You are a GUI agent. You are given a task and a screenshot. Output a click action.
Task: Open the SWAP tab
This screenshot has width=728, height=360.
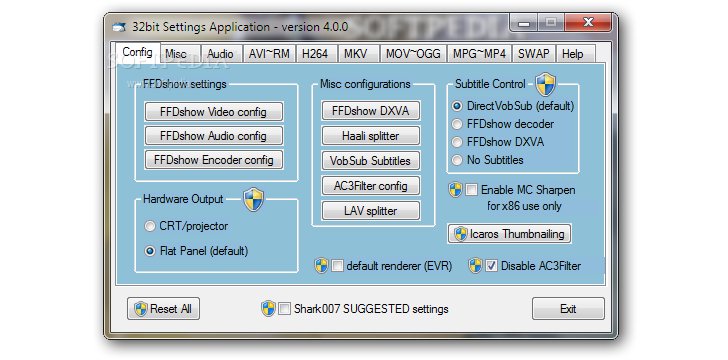(533, 54)
